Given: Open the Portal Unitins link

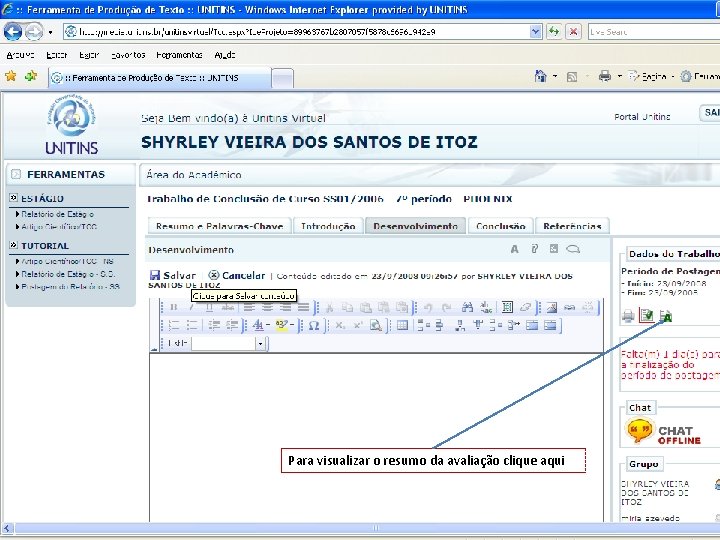Looking at the screenshot, I should (x=642, y=117).
